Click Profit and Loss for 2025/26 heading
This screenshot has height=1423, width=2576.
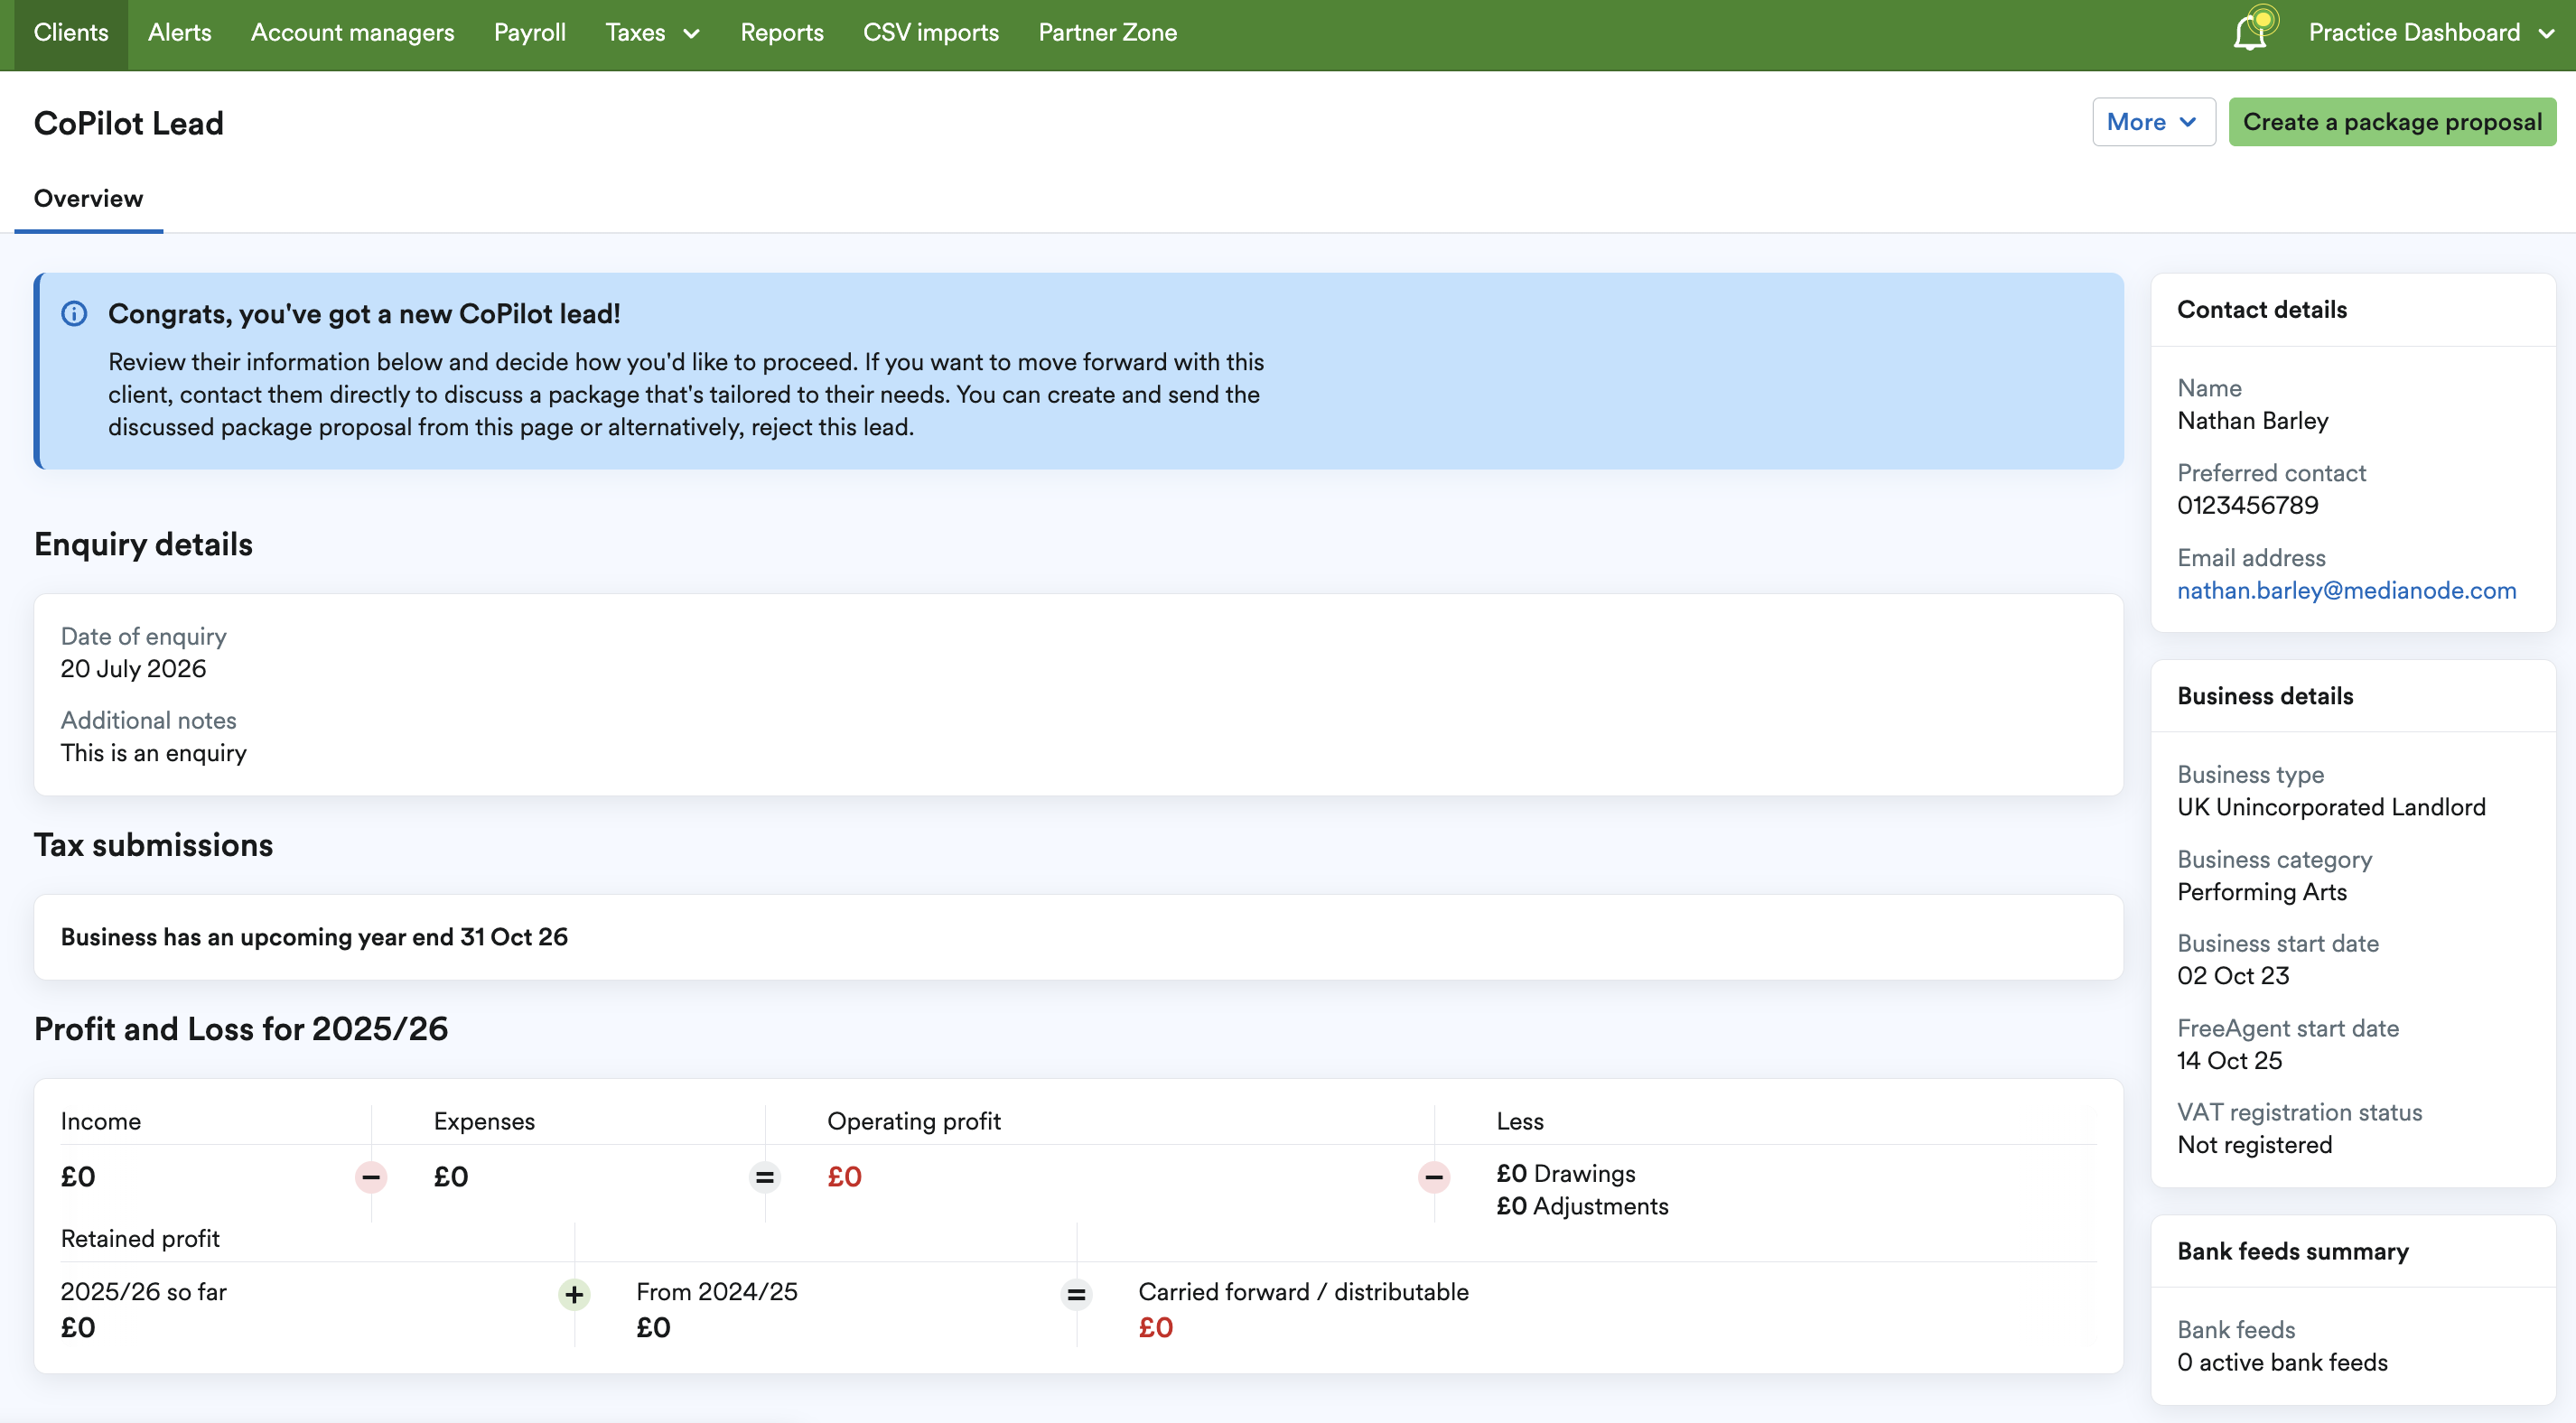point(241,1029)
